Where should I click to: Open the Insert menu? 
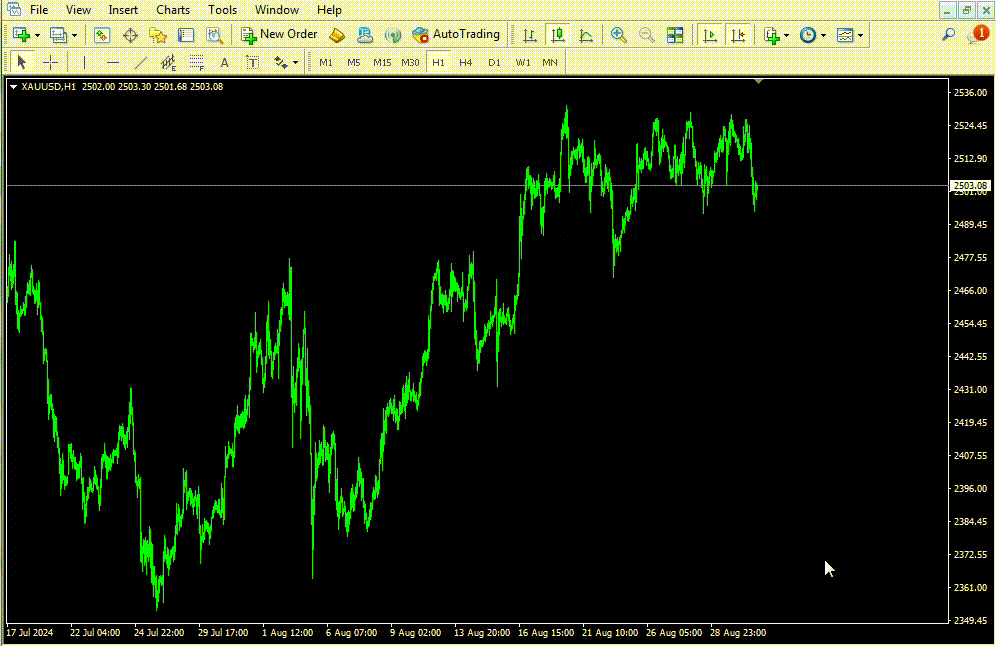[x=123, y=10]
